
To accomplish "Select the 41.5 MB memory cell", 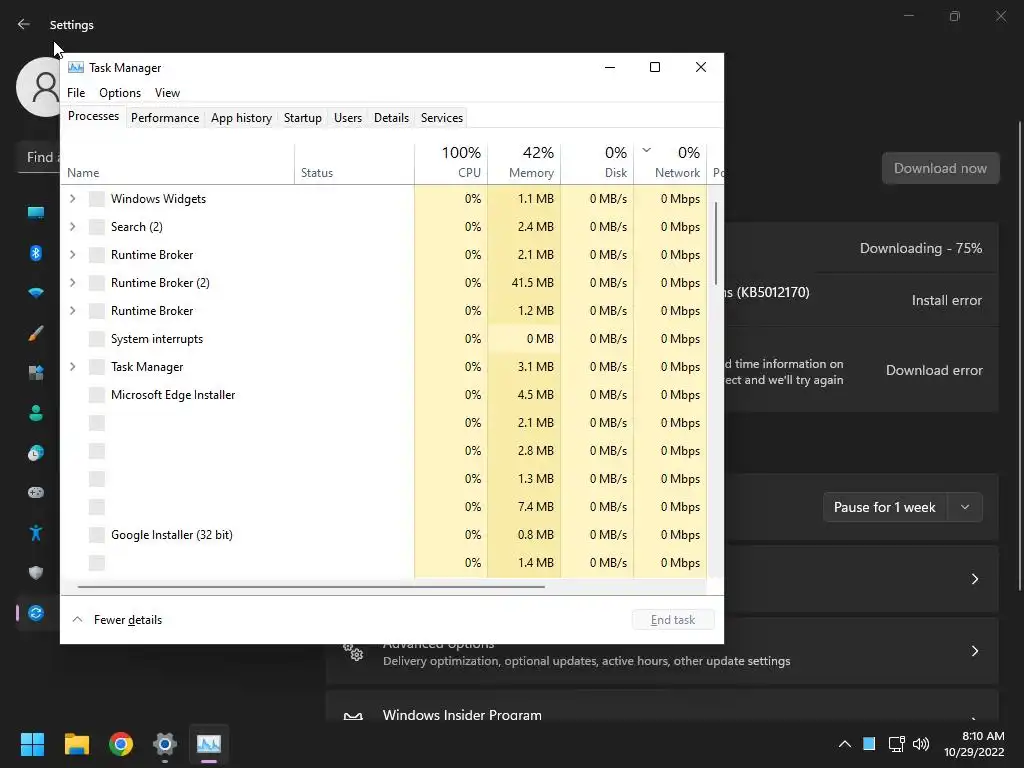I will 524,283.
